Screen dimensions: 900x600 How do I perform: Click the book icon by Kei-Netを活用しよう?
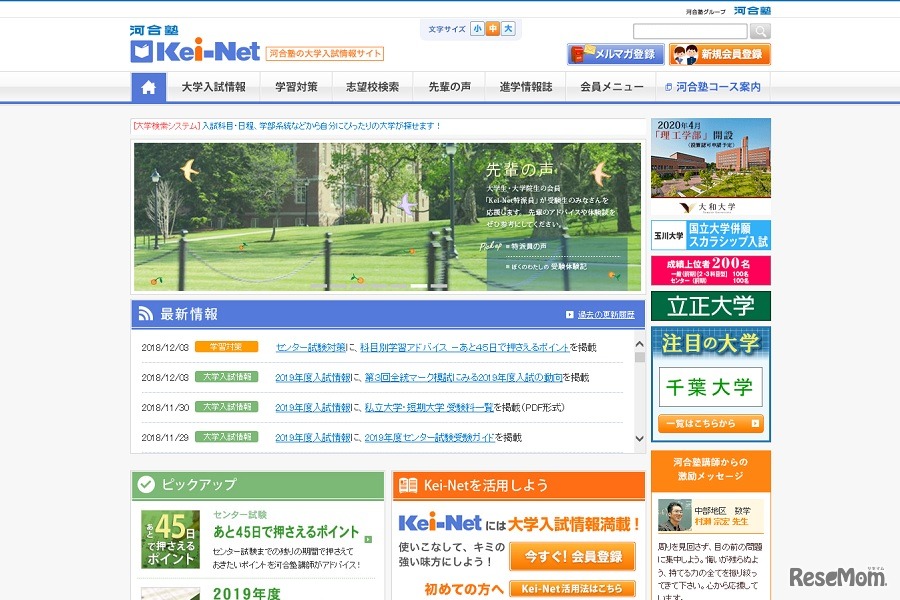(x=408, y=485)
